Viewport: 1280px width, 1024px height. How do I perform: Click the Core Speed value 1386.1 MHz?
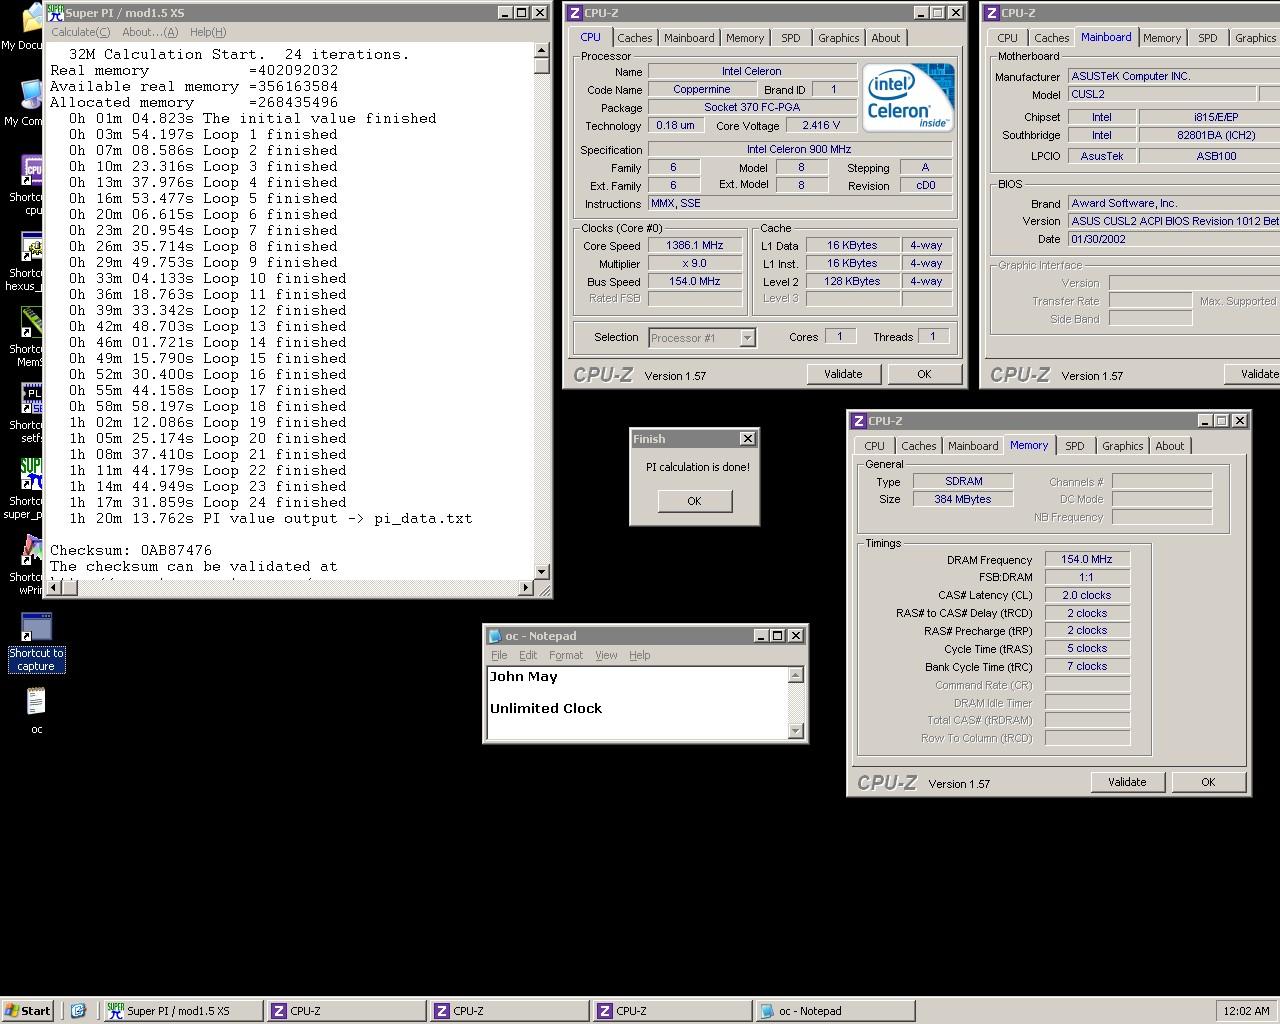pyautogui.click(x=694, y=246)
